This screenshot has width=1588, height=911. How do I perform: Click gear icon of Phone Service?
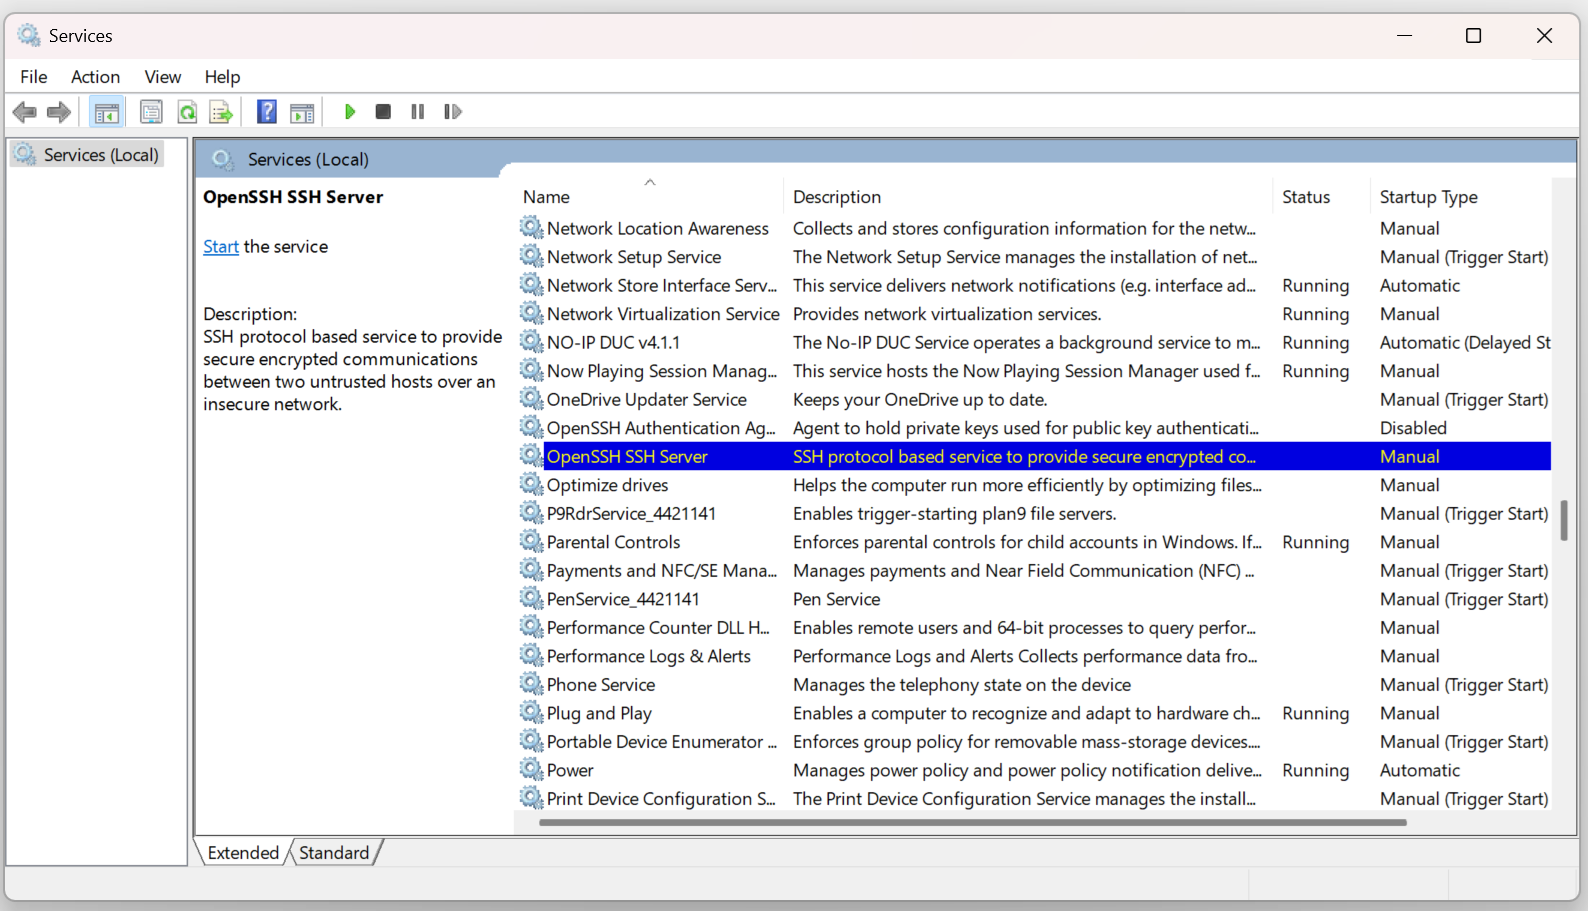531,684
